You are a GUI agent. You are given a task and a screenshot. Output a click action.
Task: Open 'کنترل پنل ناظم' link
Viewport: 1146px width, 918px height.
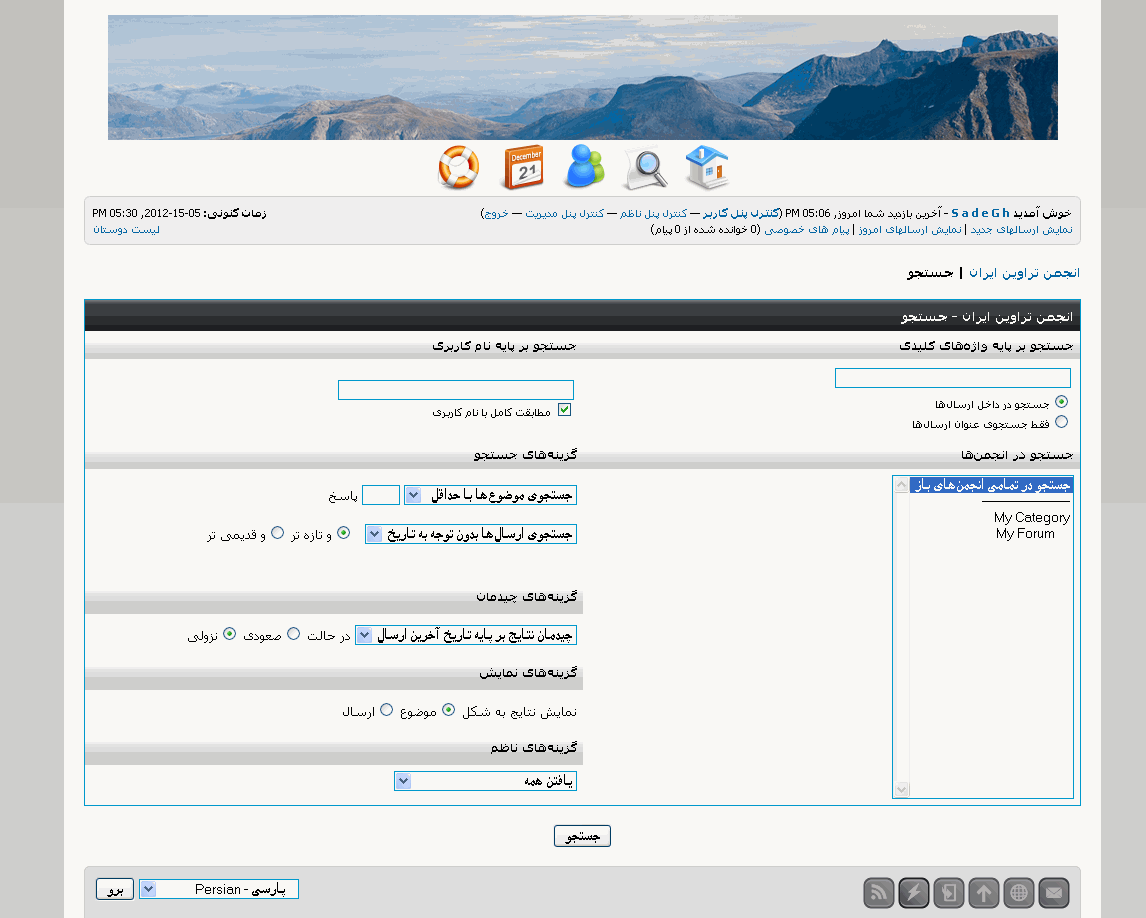pos(653,213)
